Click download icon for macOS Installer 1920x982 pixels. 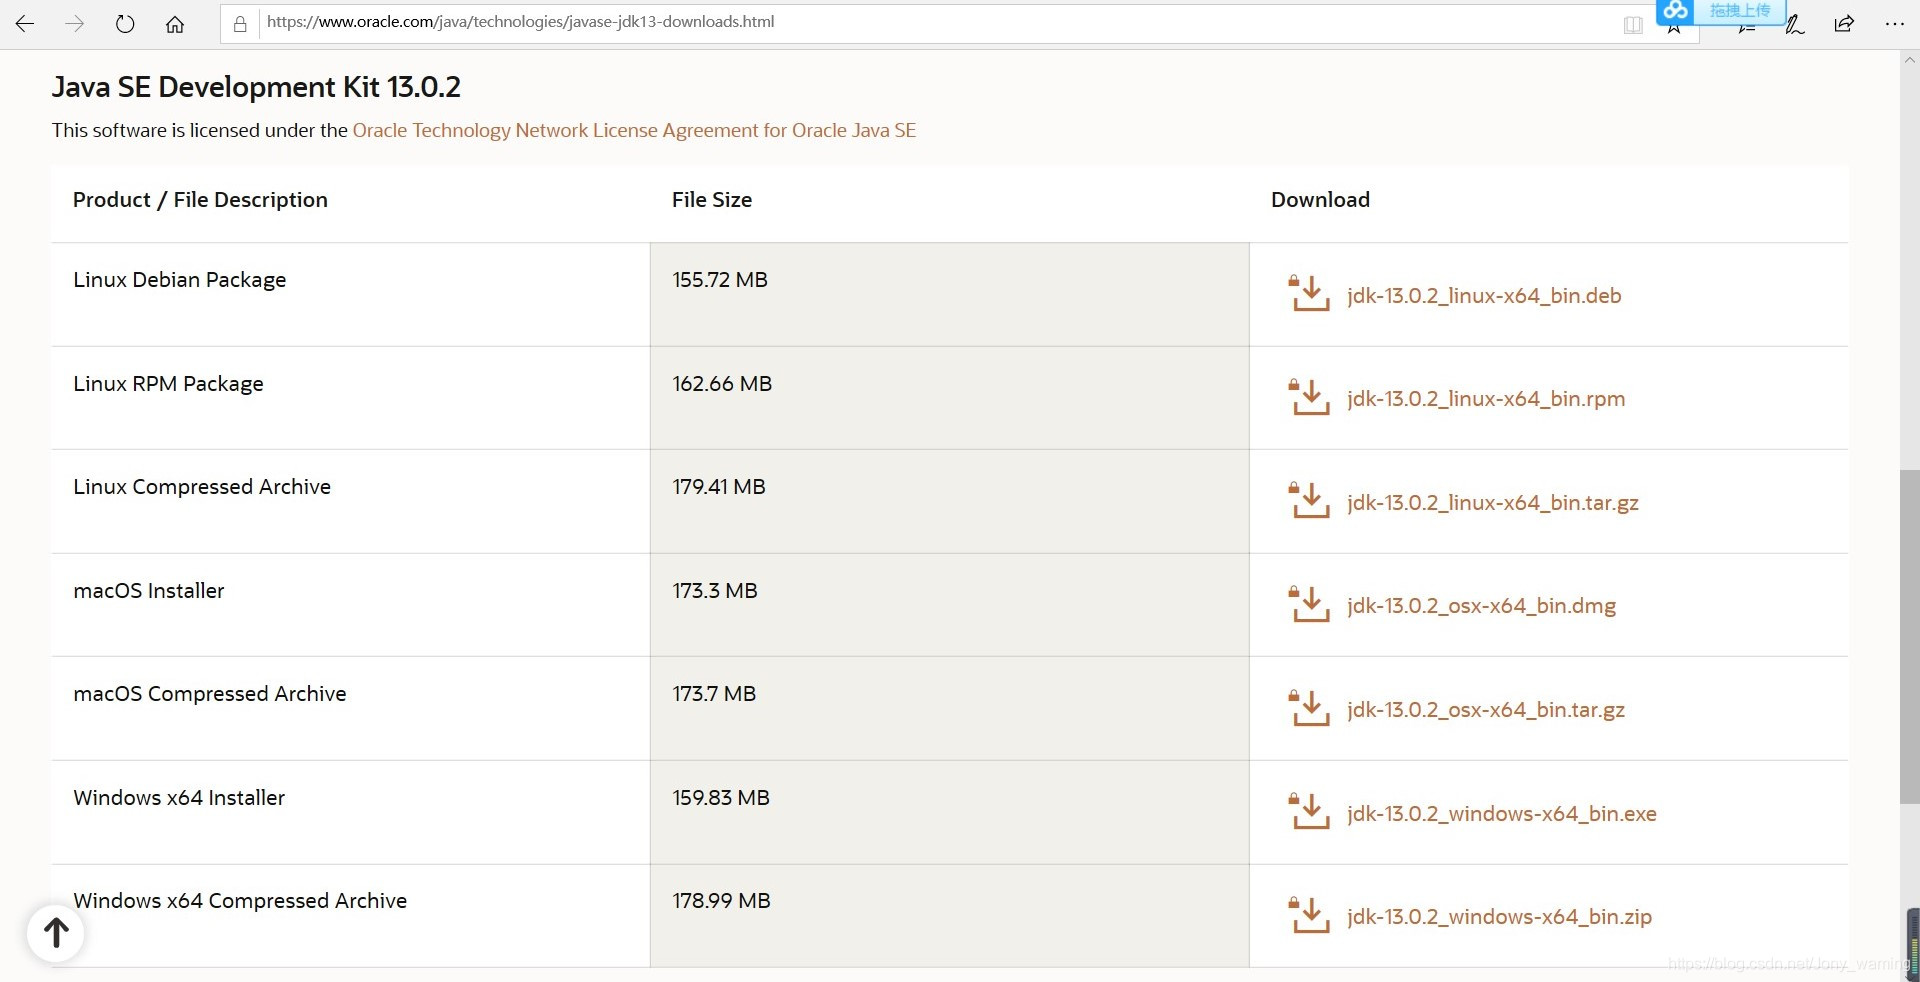[1309, 604]
